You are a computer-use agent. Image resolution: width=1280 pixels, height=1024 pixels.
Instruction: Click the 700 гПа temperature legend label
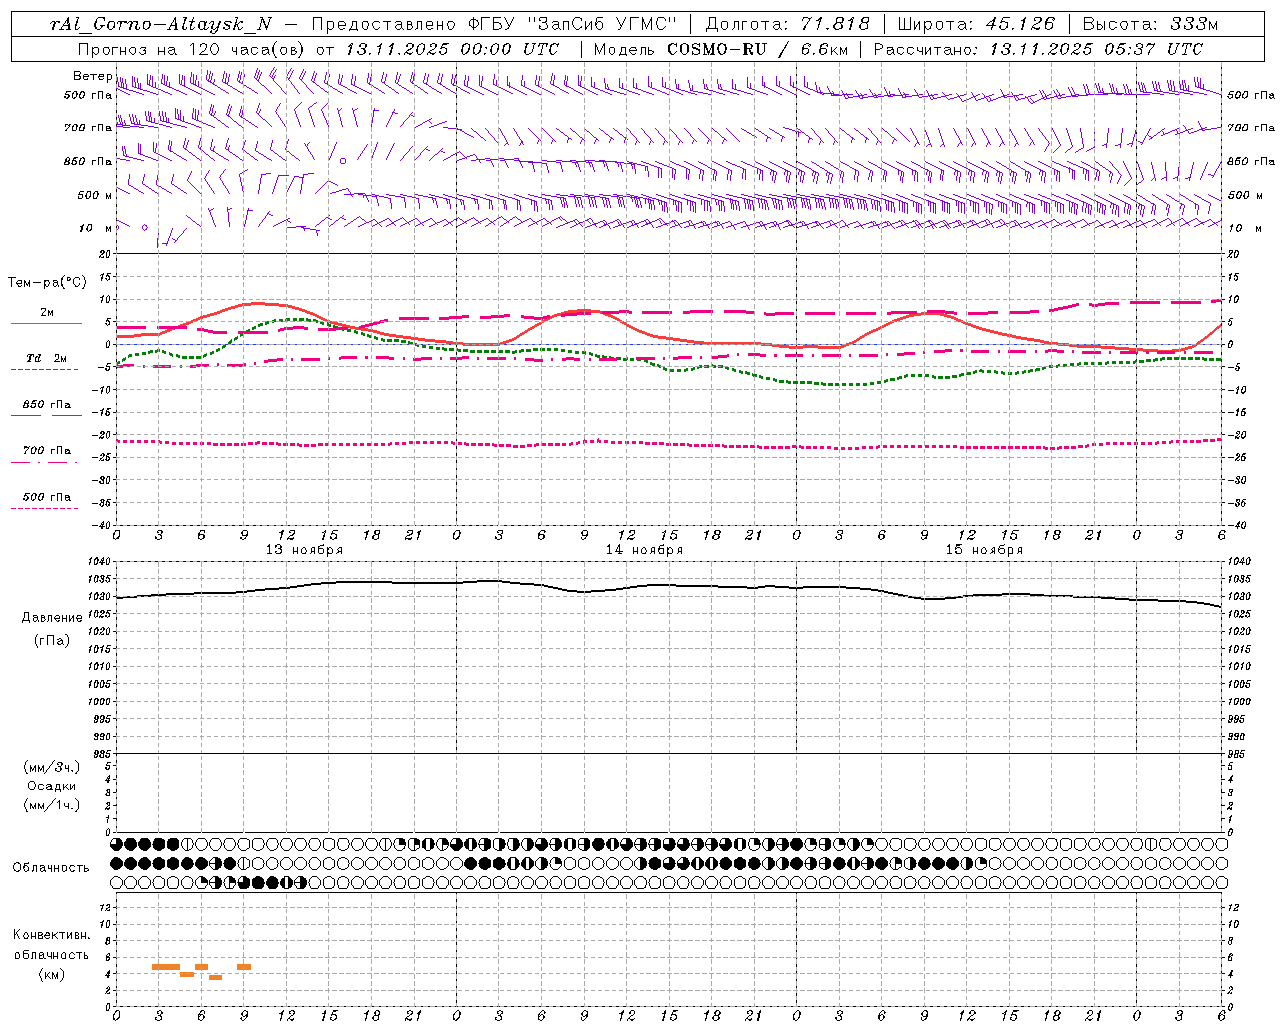[46, 451]
